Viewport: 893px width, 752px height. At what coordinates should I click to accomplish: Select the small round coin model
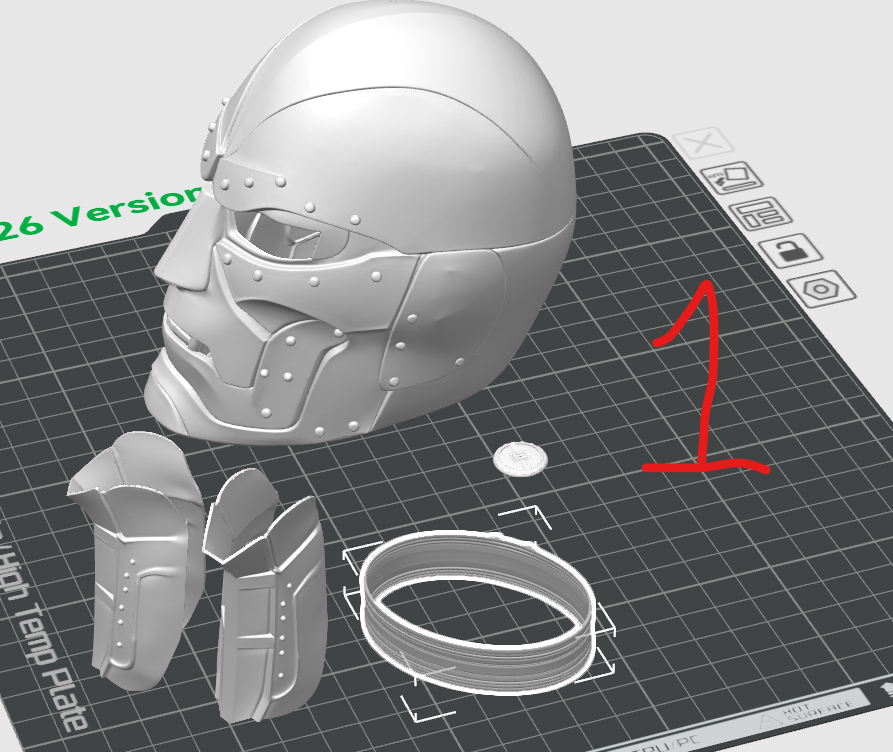(520, 458)
